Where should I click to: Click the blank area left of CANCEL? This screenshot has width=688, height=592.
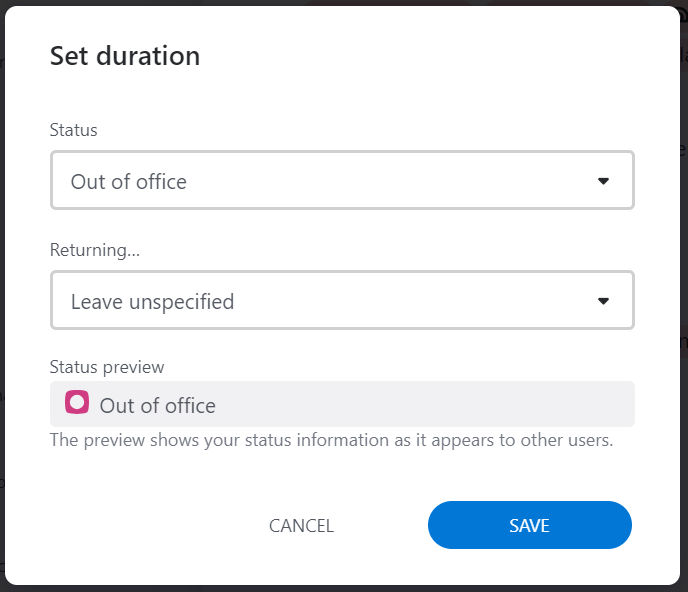pos(154,525)
